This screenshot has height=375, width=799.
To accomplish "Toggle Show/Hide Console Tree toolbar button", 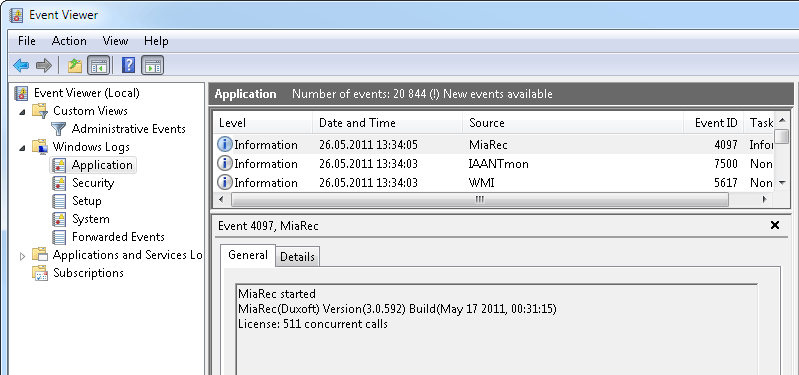I will click(x=98, y=65).
